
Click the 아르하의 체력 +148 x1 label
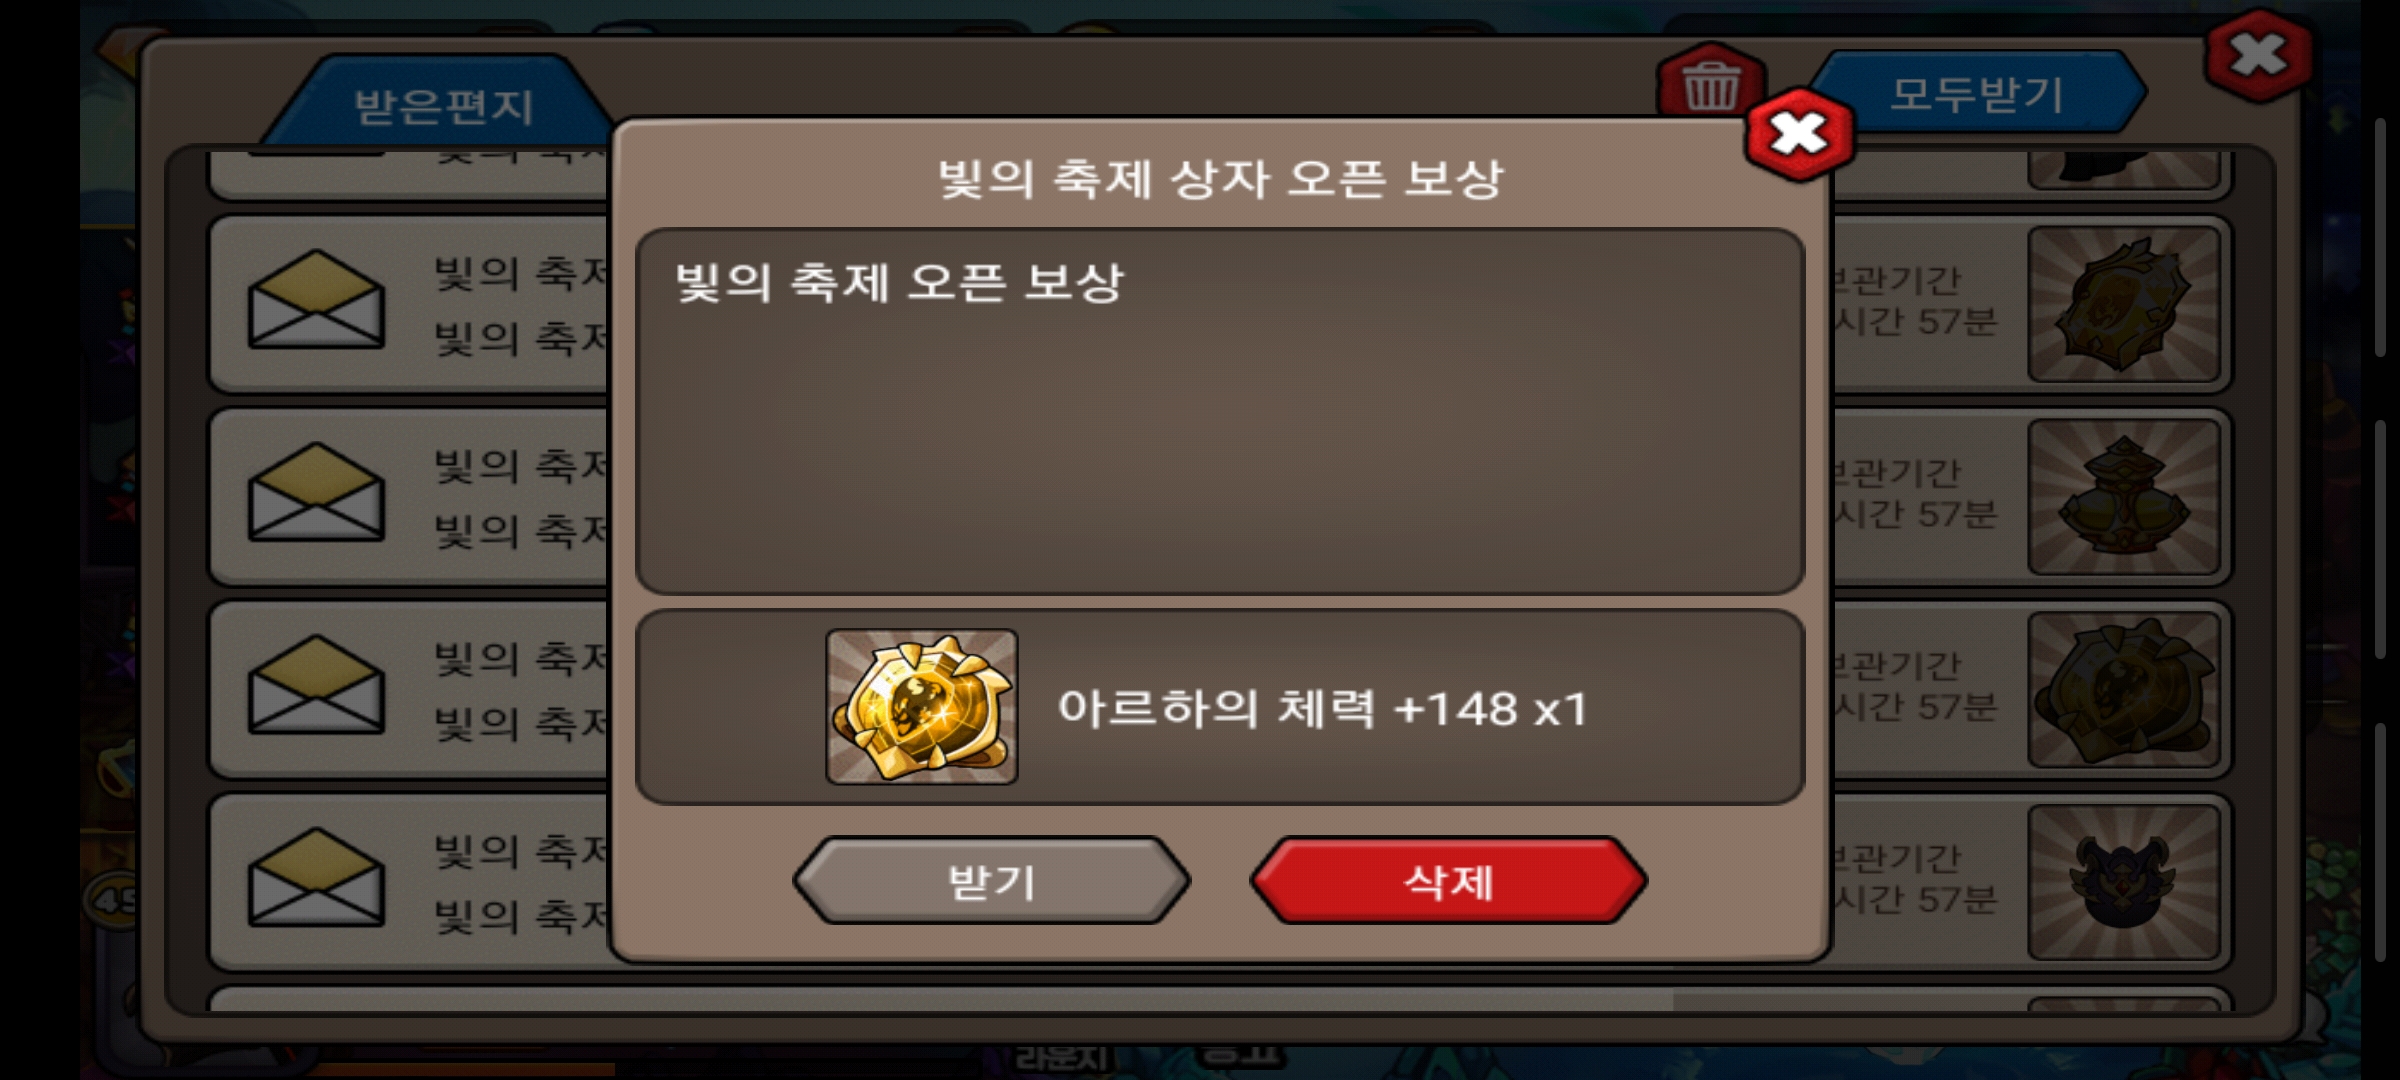click(x=1322, y=709)
